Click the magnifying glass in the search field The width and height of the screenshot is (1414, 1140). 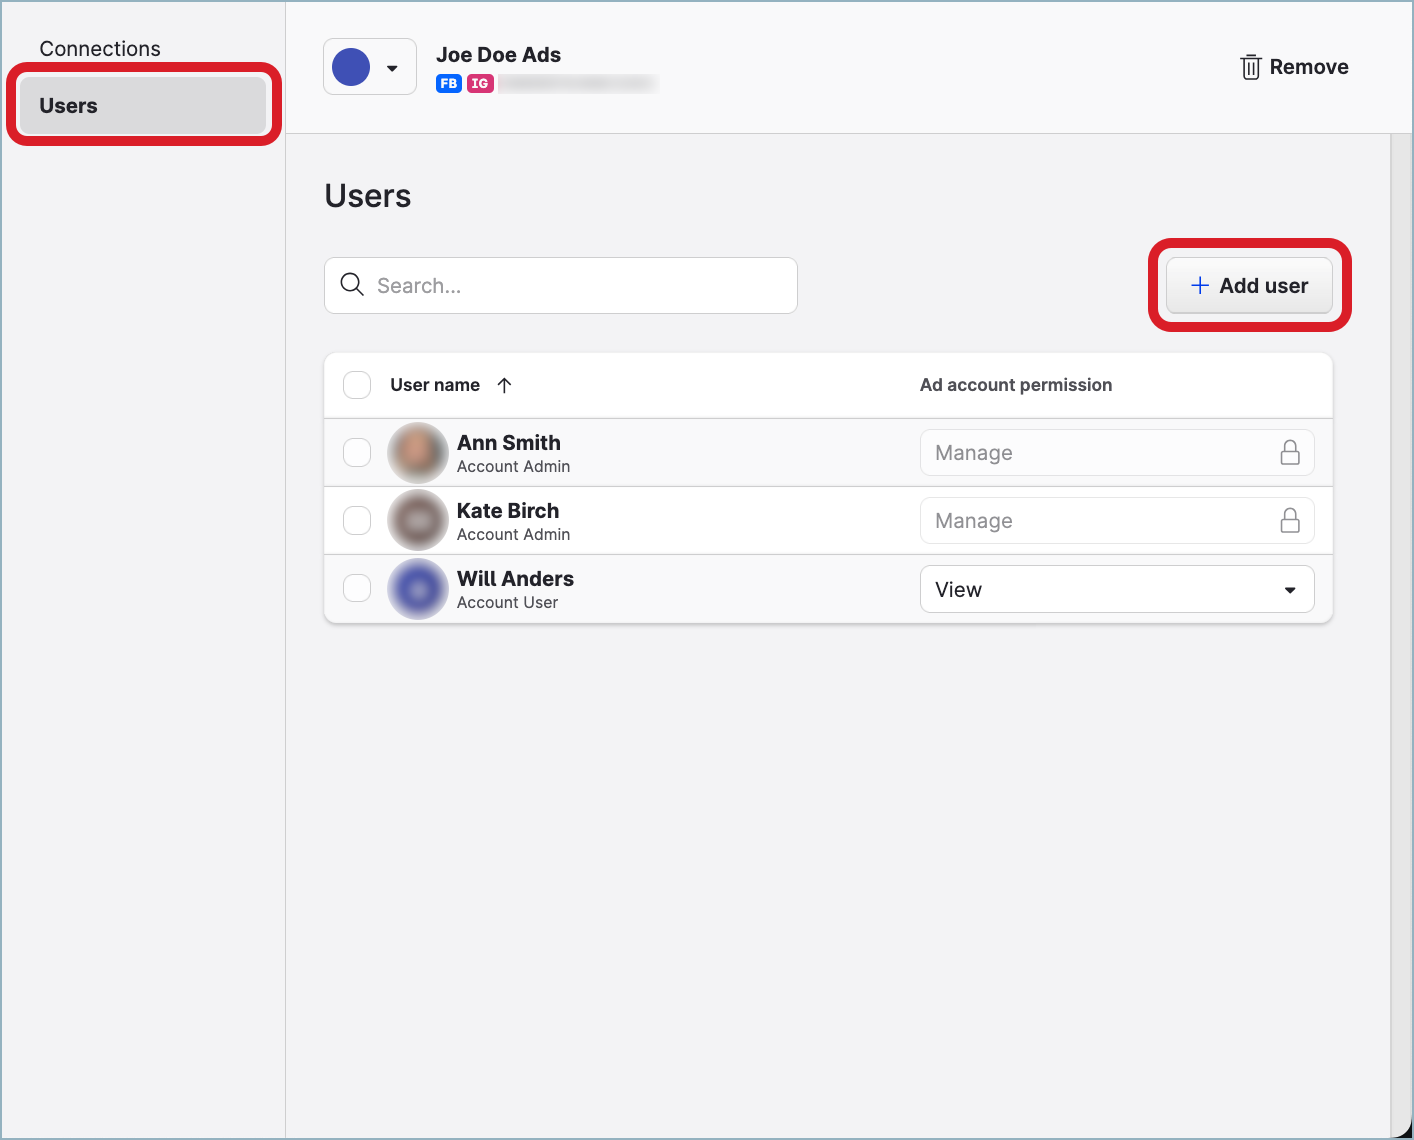[352, 285]
